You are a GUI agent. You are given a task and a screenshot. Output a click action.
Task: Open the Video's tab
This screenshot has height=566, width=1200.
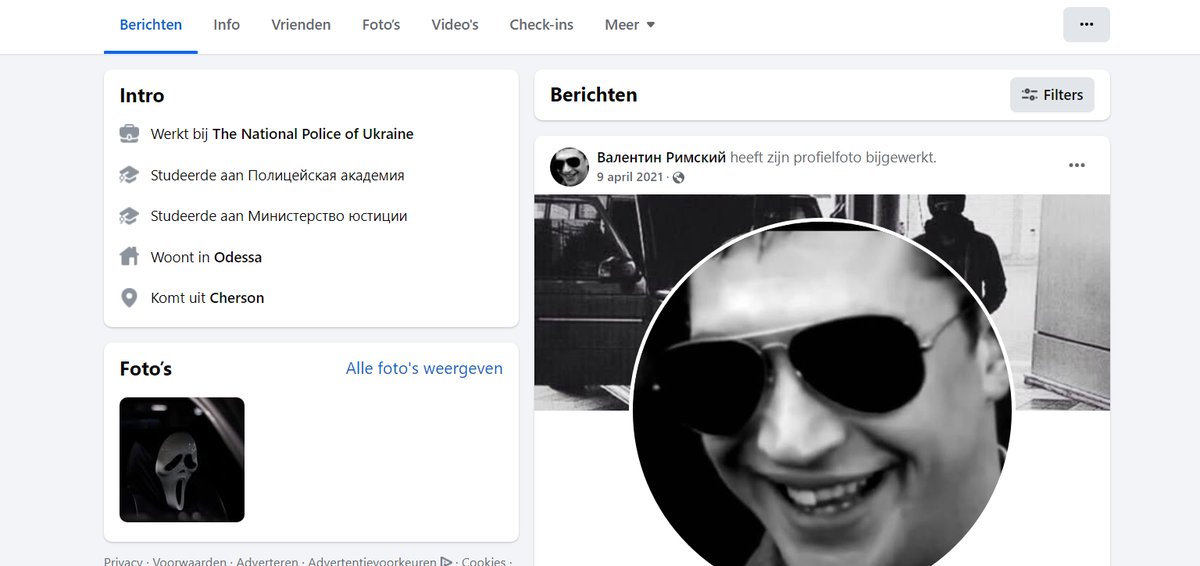pyautogui.click(x=455, y=25)
